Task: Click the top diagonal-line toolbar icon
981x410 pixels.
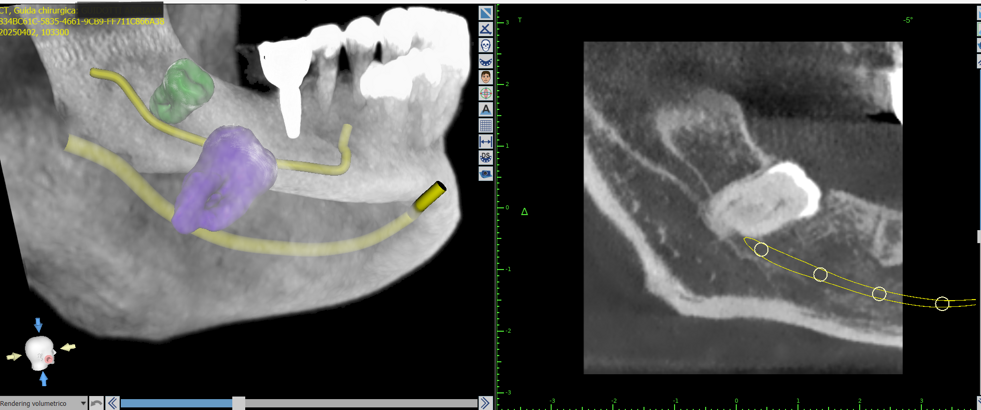Action: coord(486,13)
